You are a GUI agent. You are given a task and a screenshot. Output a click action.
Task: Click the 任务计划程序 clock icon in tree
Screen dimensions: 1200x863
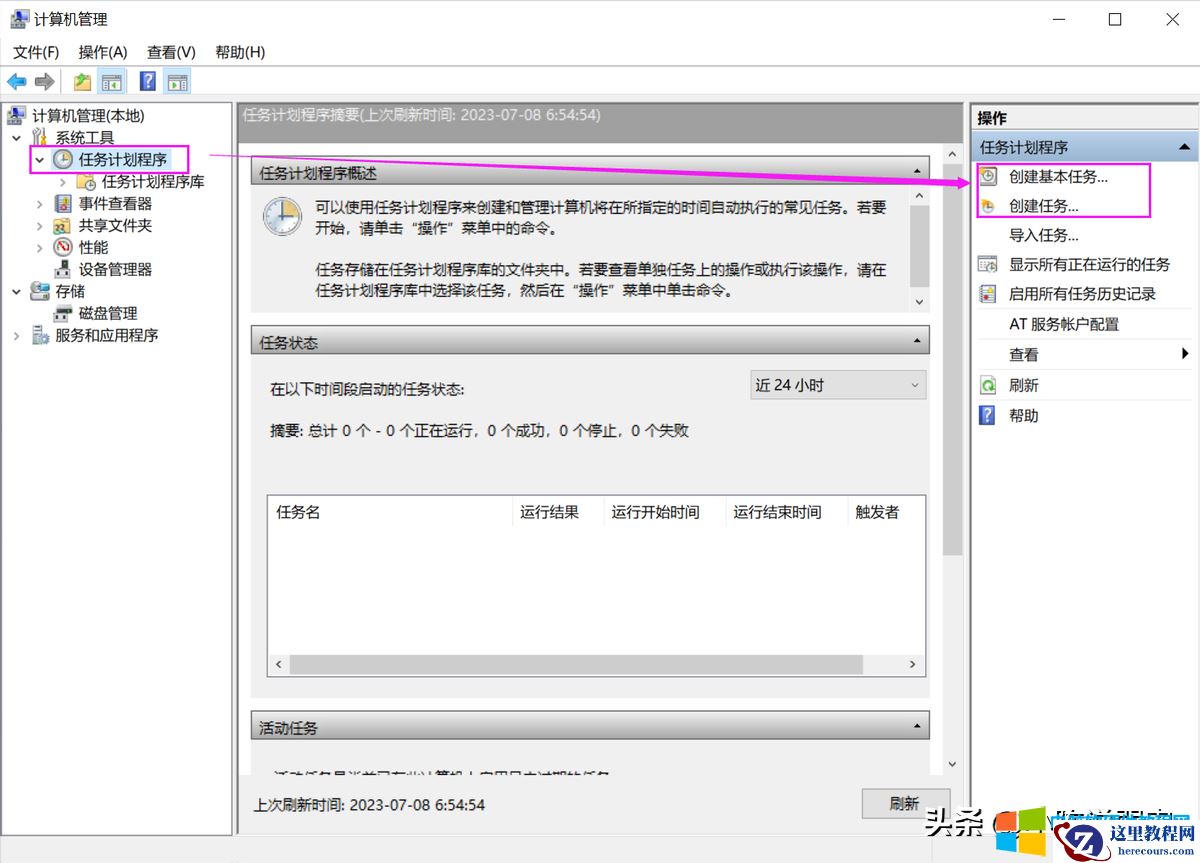click(63, 159)
